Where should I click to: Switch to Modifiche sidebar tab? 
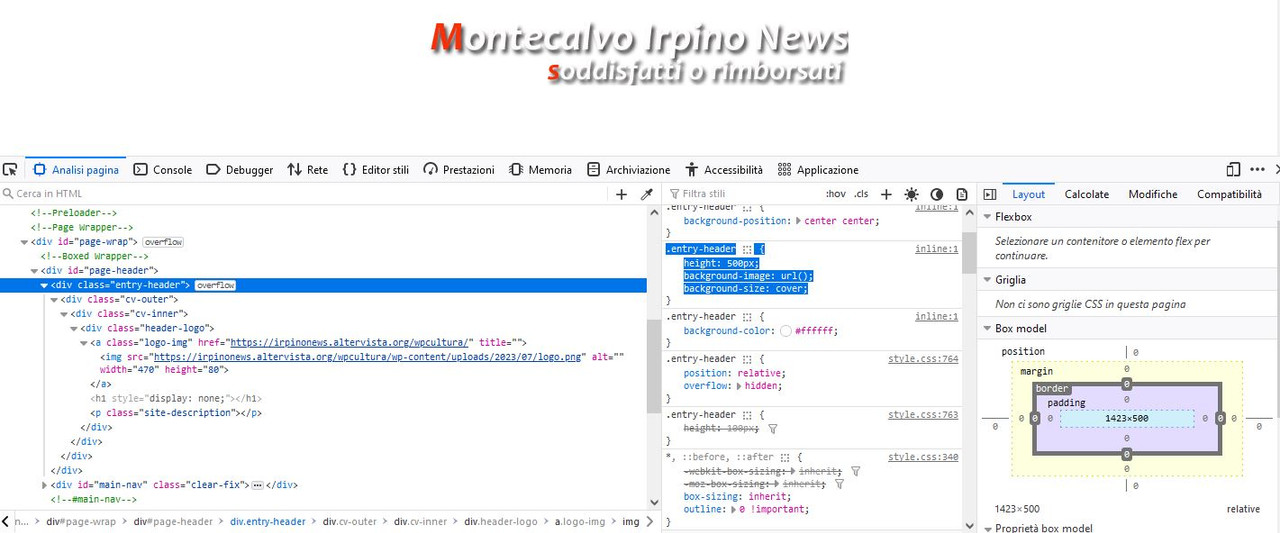coord(1153,194)
